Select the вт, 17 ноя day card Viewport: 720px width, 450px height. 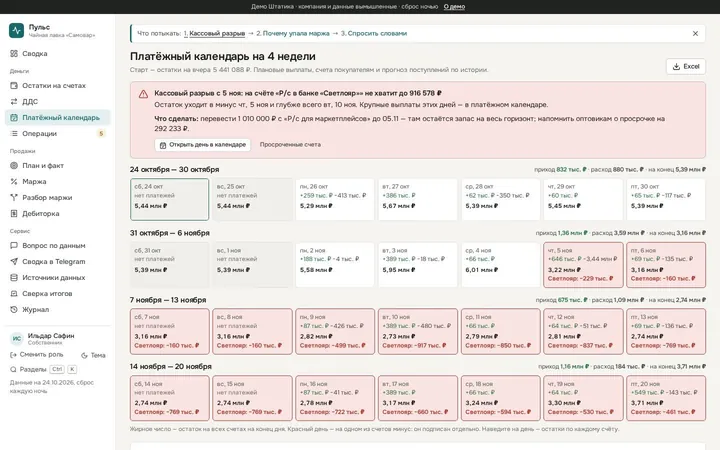tap(417, 398)
